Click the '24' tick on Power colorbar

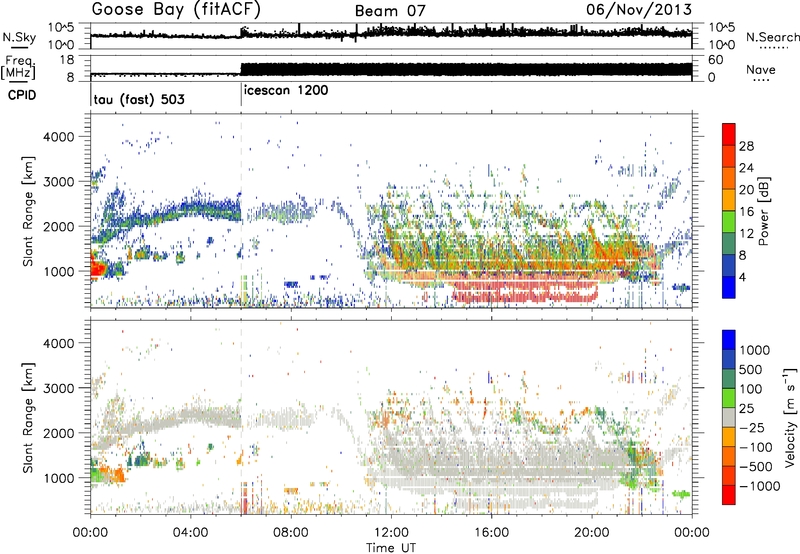tap(746, 168)
